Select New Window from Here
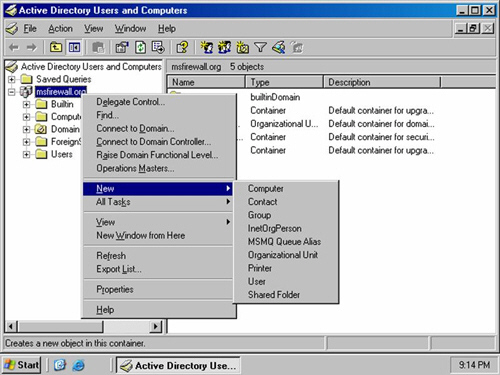The height and width of the screenshot is (375, 500). 158,236
